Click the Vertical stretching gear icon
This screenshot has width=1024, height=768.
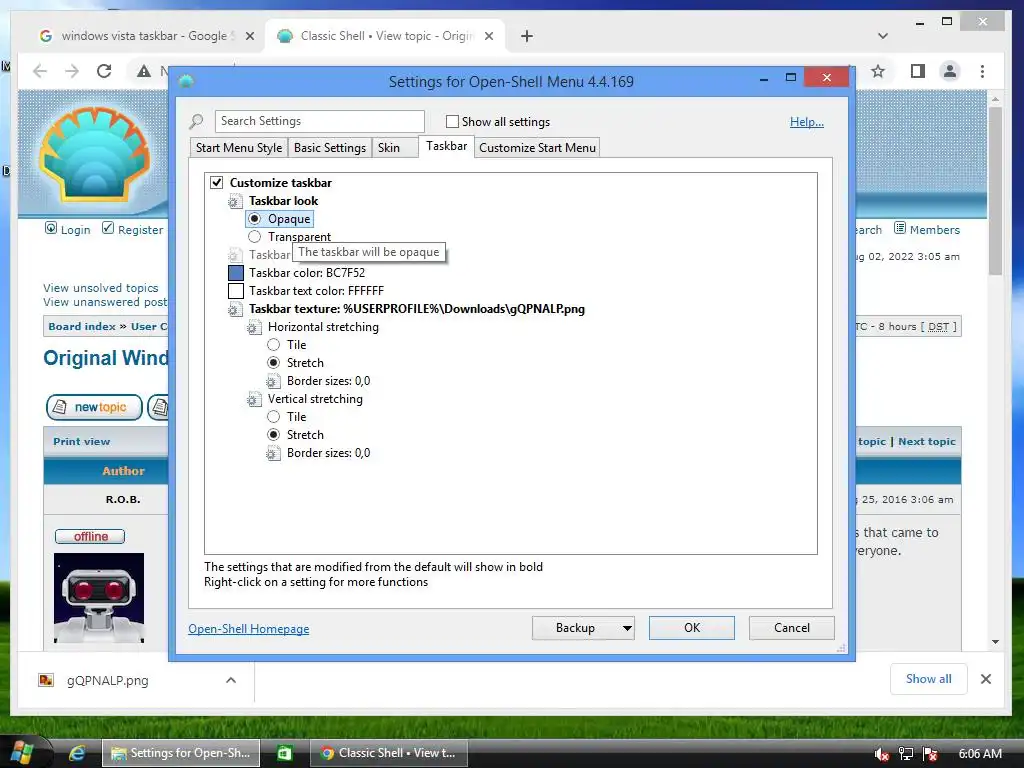(x=254, y=399)
